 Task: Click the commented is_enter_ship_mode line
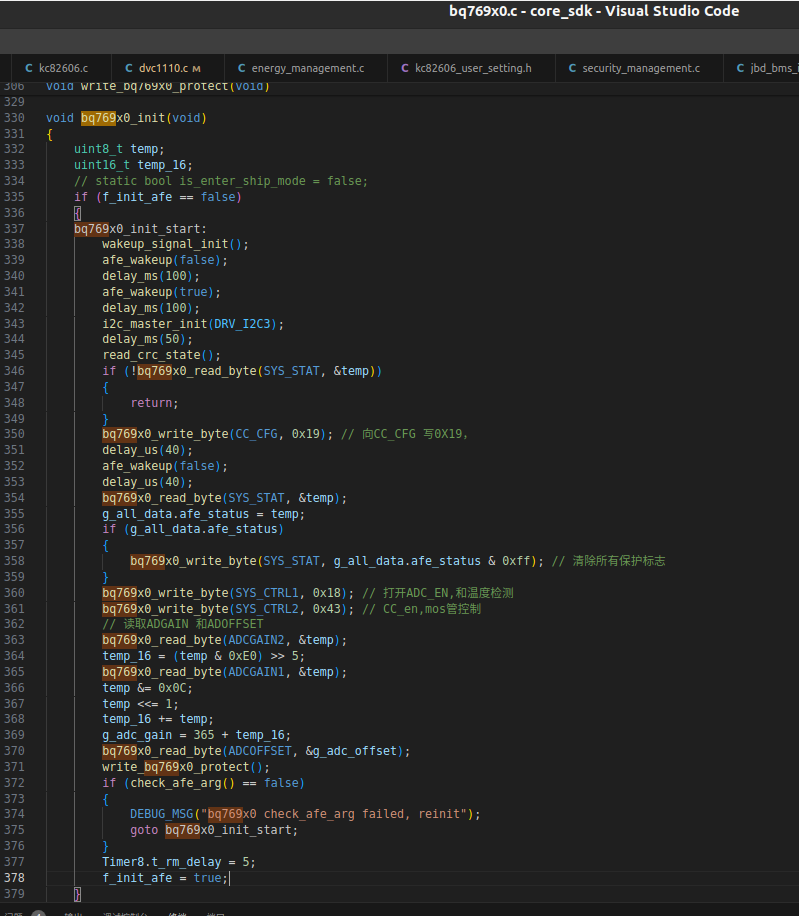pyautogui.click(x=220, y=181)
